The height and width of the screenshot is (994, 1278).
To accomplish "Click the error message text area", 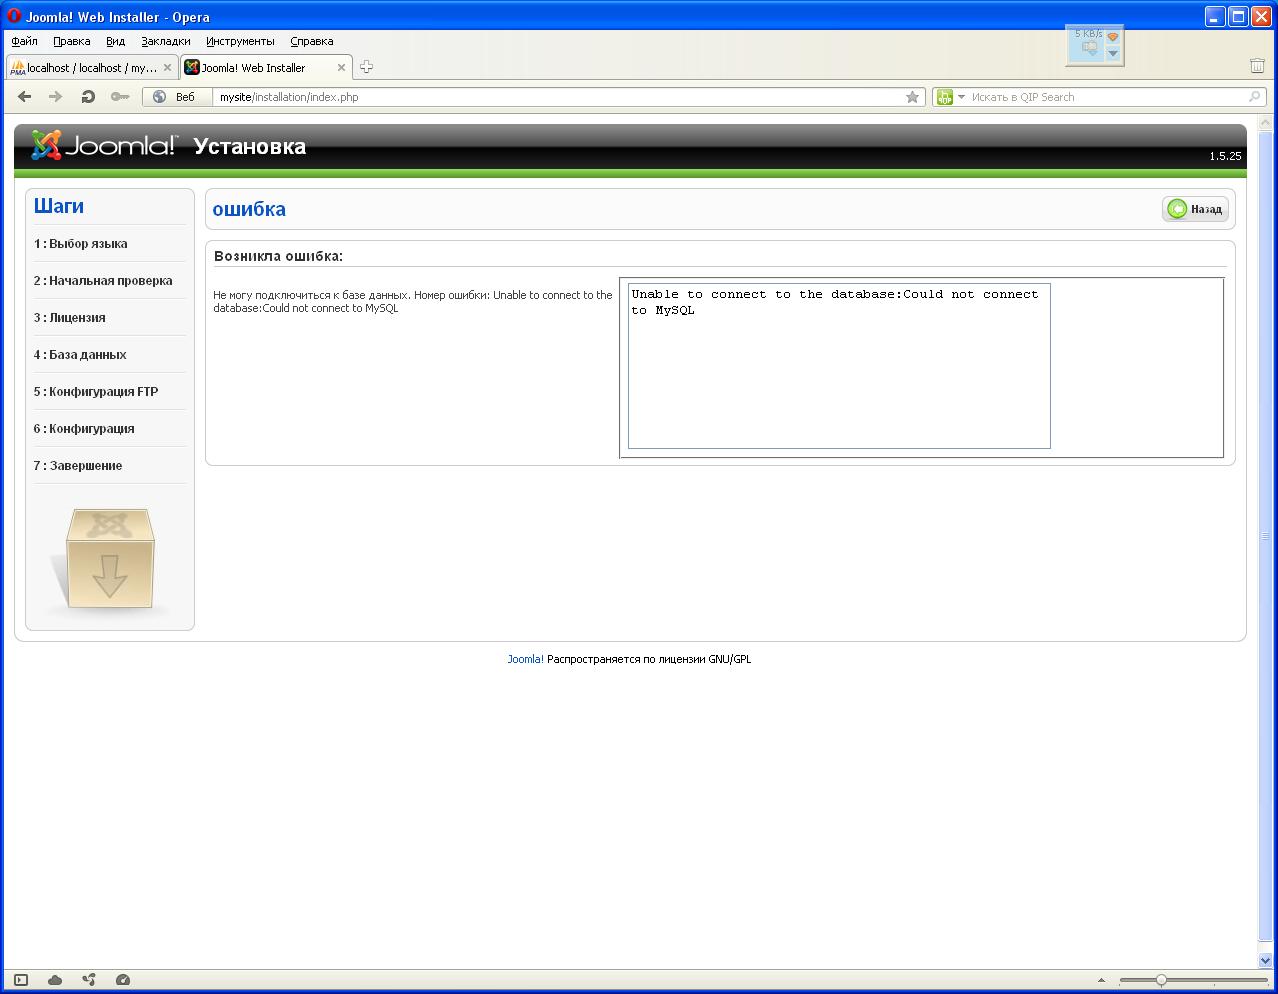I will [x=839, y=366].
